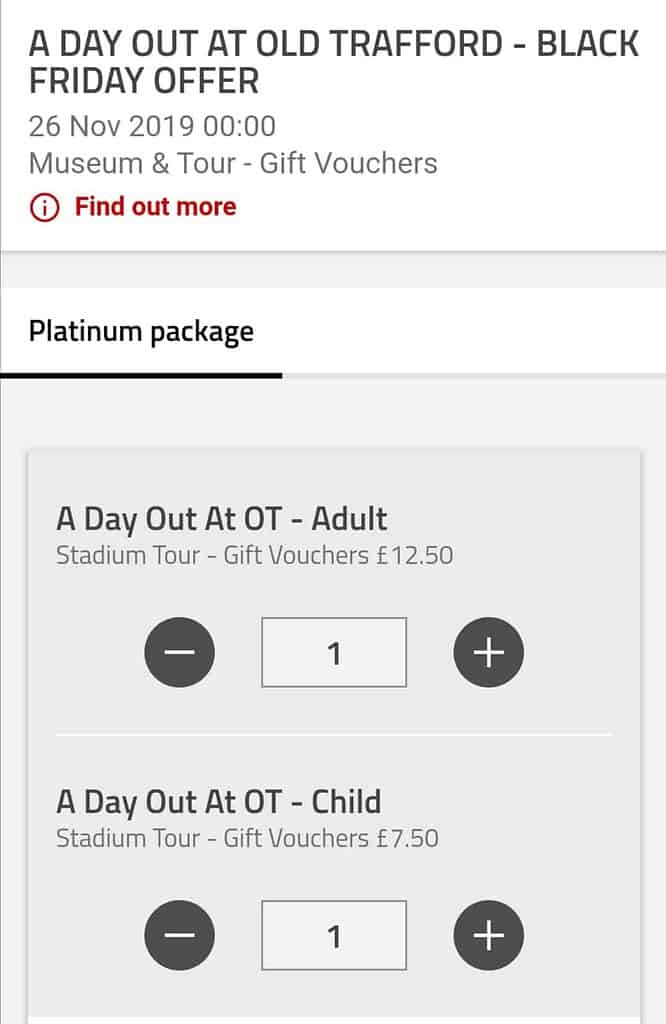Decrease Adult voucher quantity with minus icon
Image resolution: width=666 pixels, height=1024 pixels.
tap(180, 652)
